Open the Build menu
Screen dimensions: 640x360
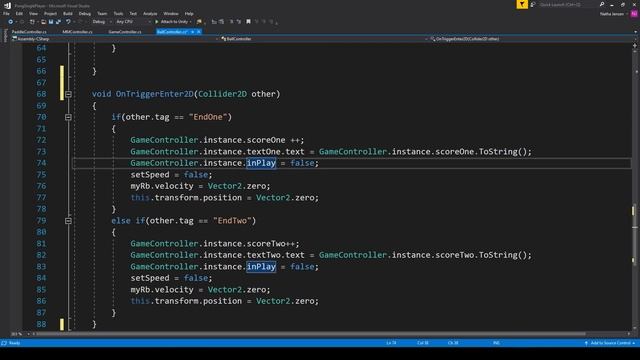[68, 13]
